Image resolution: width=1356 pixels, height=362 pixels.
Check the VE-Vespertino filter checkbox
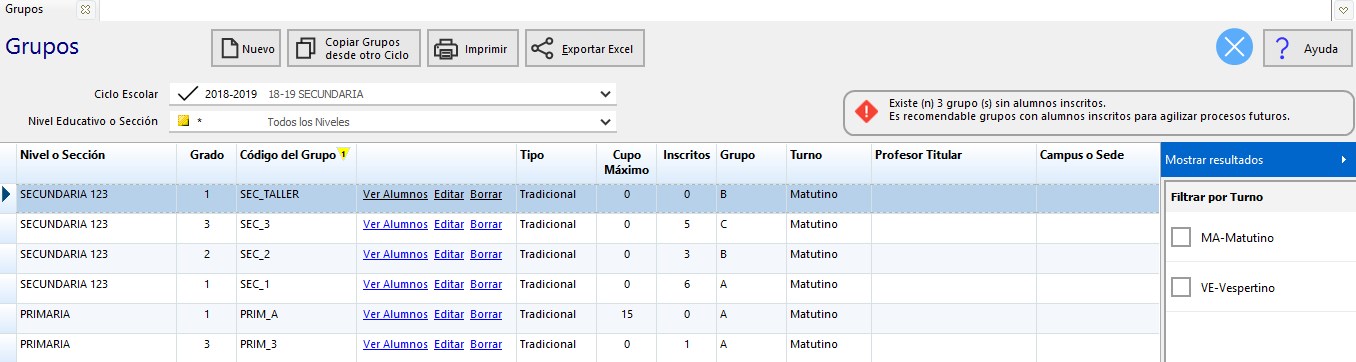click(x=1181, y=288)
